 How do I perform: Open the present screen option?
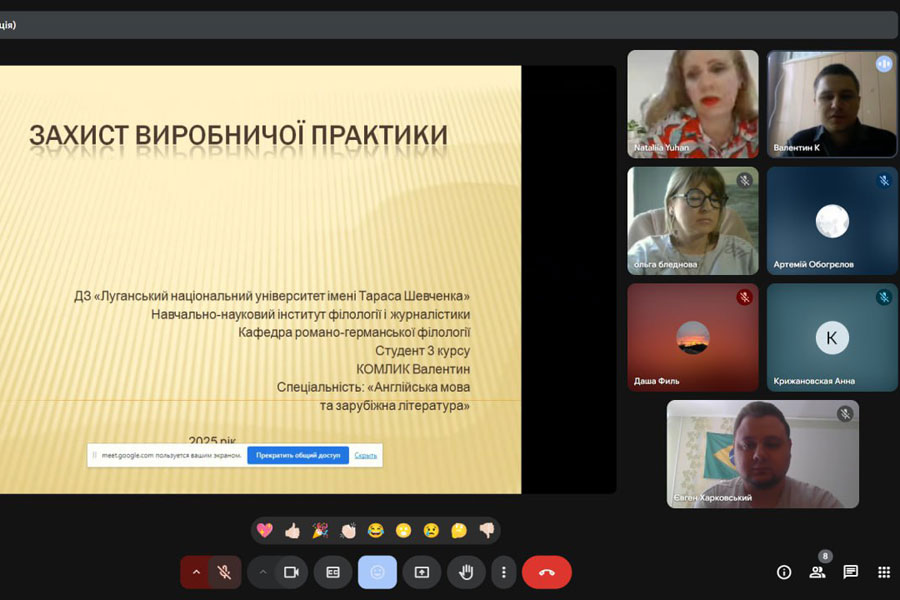coord(422,572)
